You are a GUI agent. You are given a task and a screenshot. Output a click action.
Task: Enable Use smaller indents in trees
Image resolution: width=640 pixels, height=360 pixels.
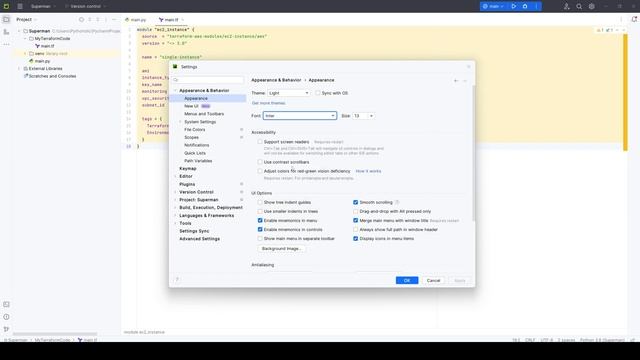(x=260, y=211)
